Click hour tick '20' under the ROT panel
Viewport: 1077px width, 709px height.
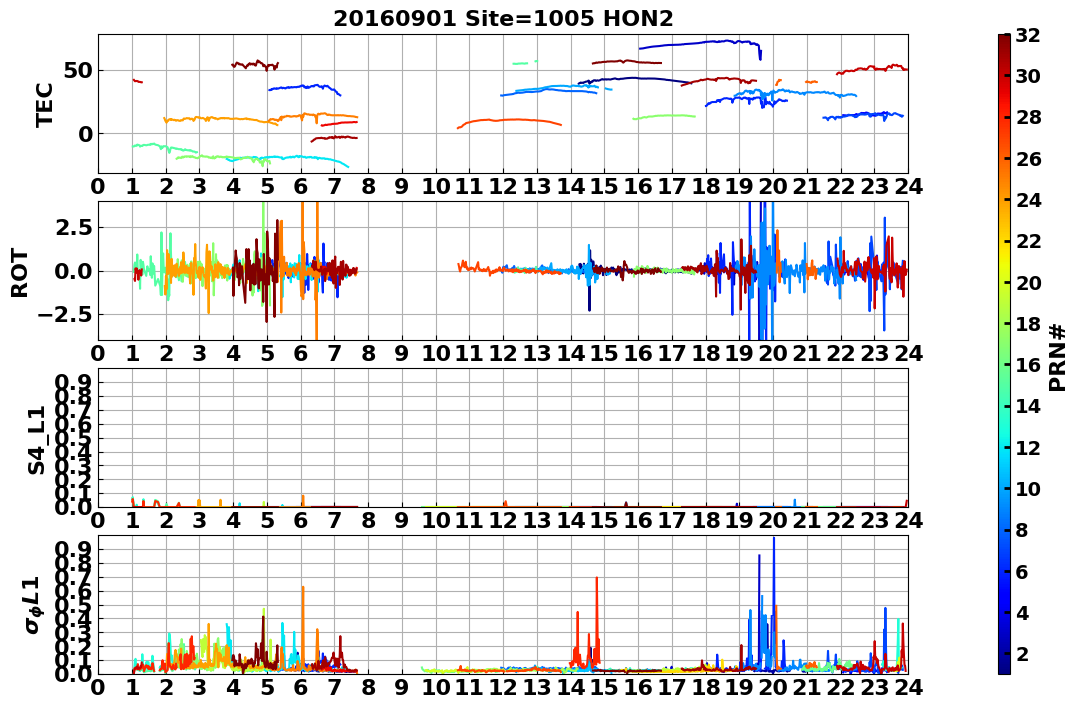(x=773, y=353)
